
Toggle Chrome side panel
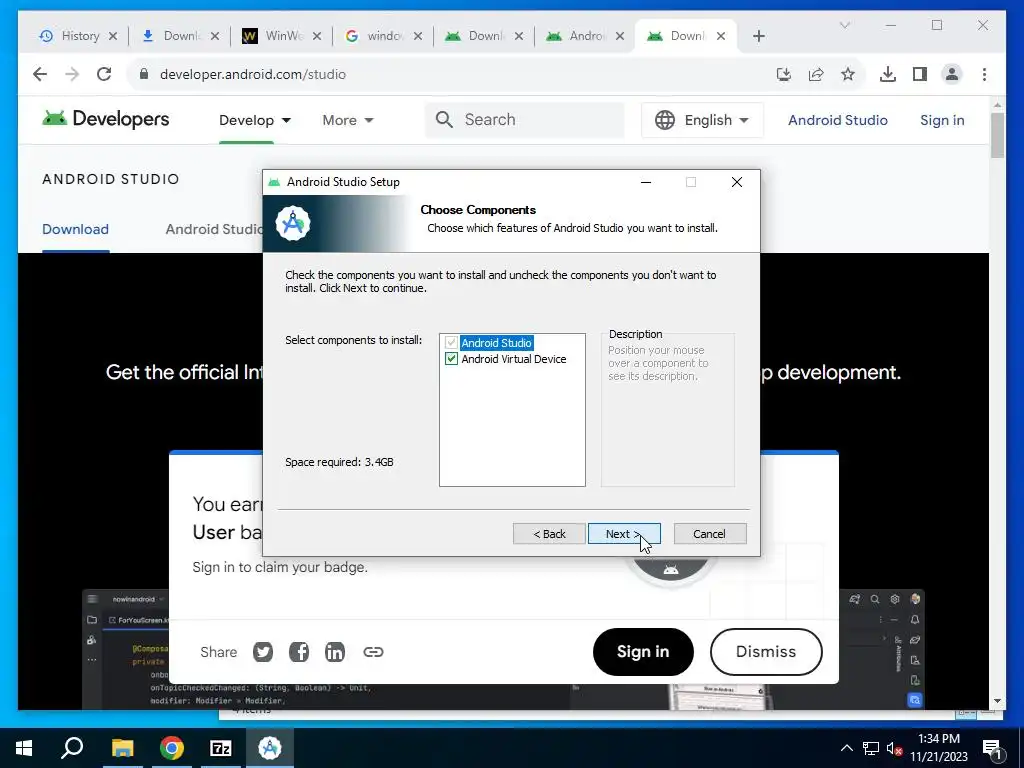coord(920,74)
